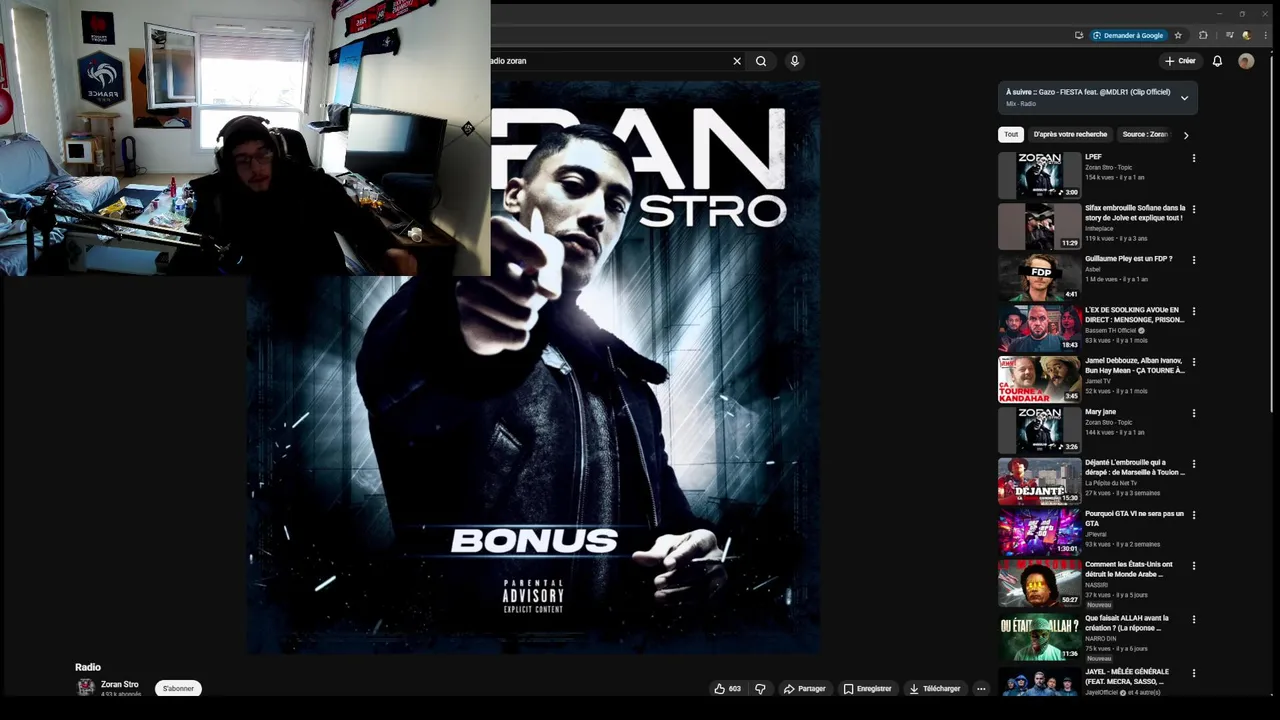Open options for JAYEL MÊLÉE GÉNÉRALE video
The height and width of the screenshot is (720, 1280).
1193,673
